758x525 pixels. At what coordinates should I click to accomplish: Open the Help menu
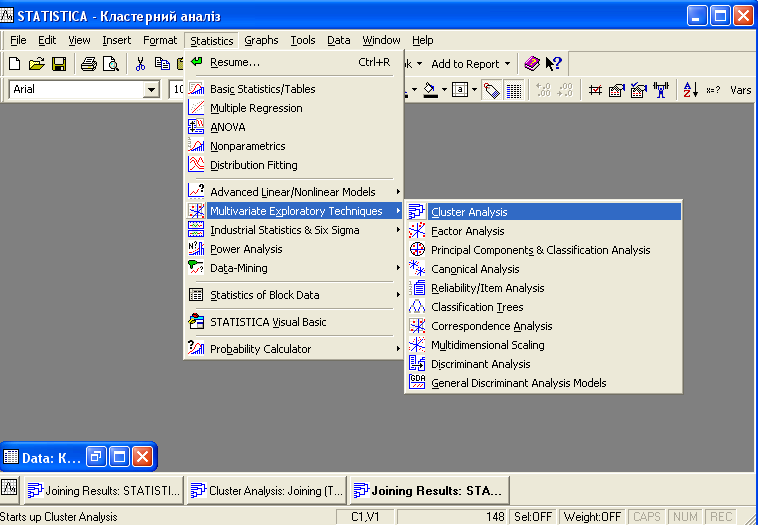coord(423,40)
